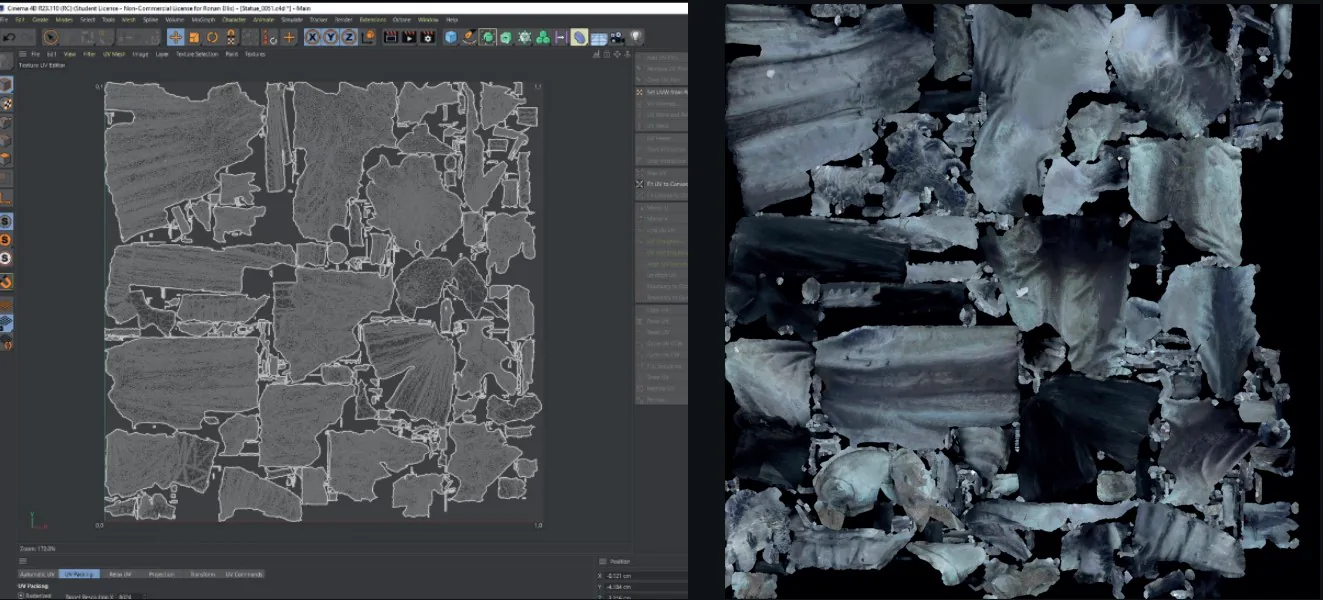Click the Render View clapperboard icon
The width and height of the screenshot is (1323, 600).
click(x=390, y=37)
